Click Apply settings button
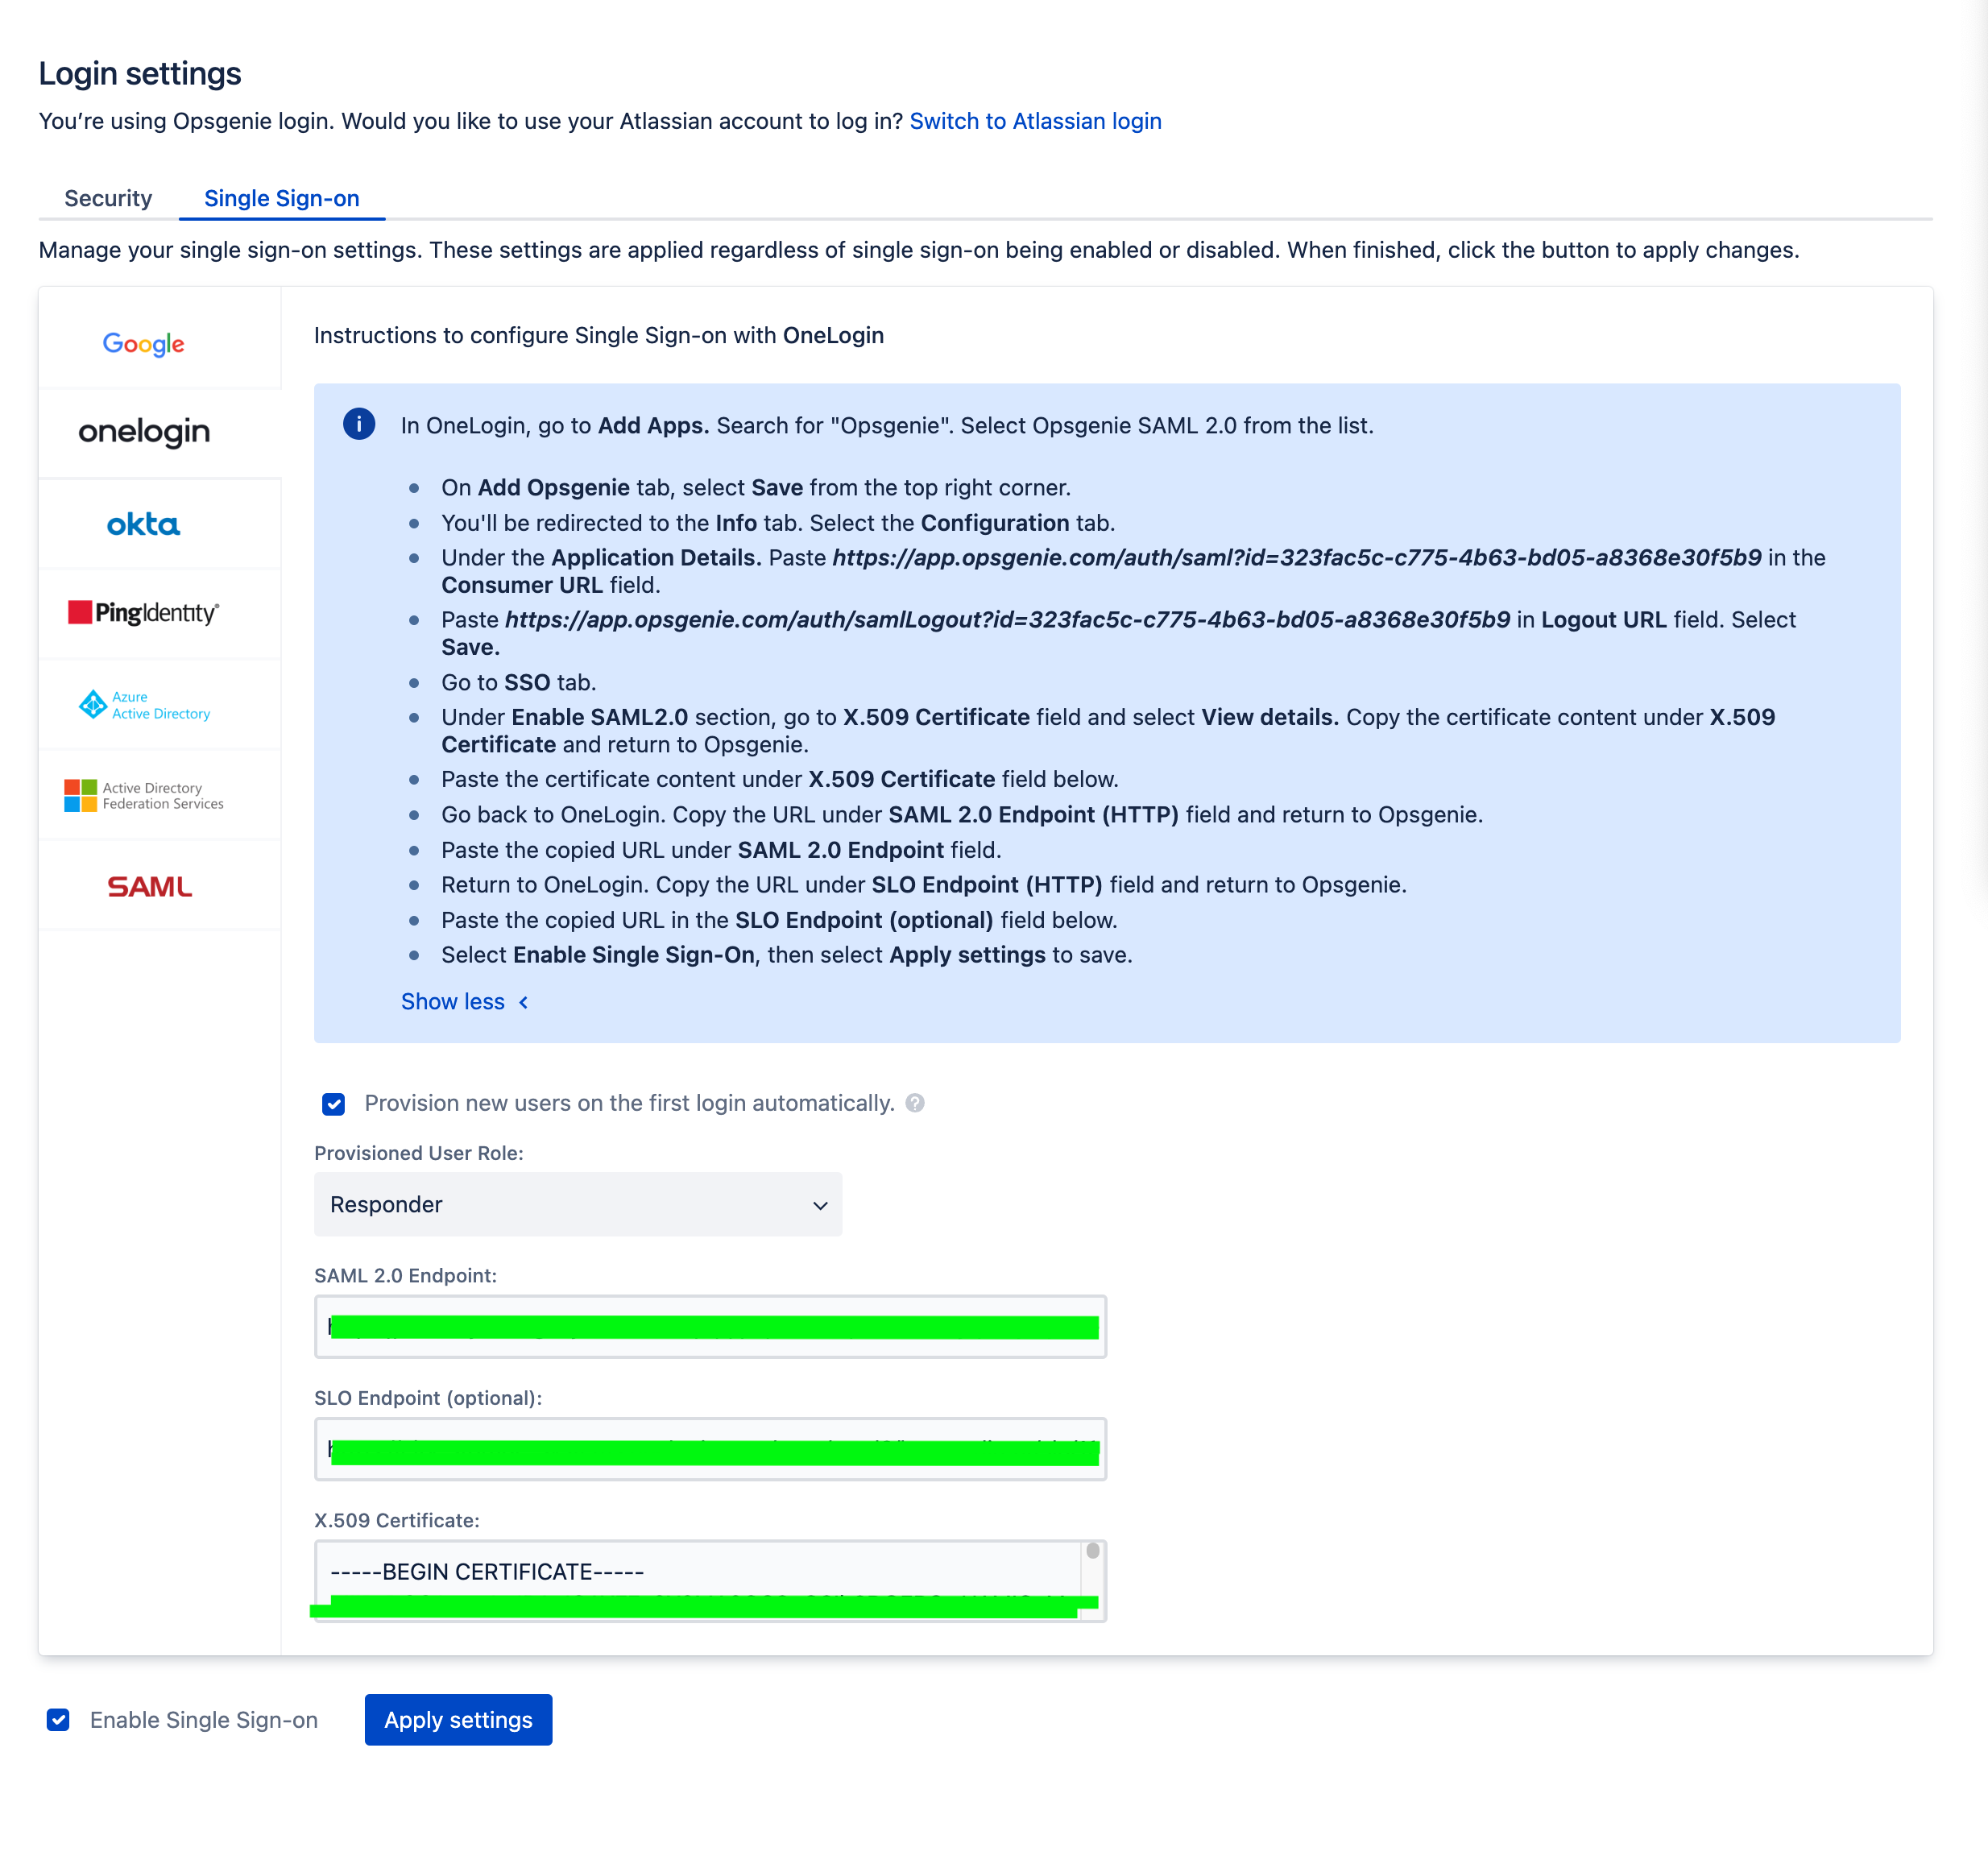Screen dimensions: 1988x1864 tap(458, 1719)
